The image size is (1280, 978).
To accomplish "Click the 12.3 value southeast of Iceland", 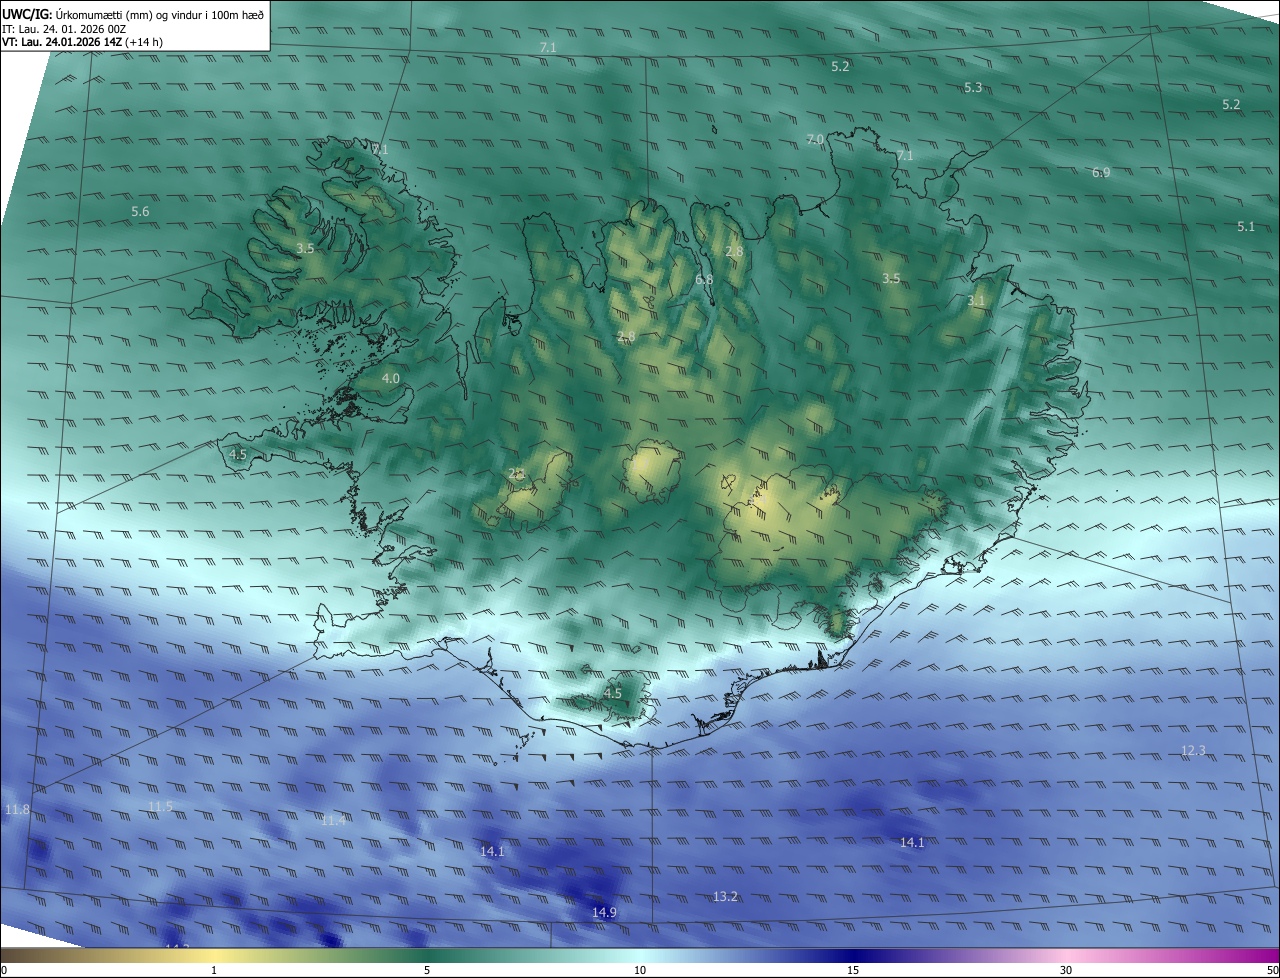I will (1193, 751).
